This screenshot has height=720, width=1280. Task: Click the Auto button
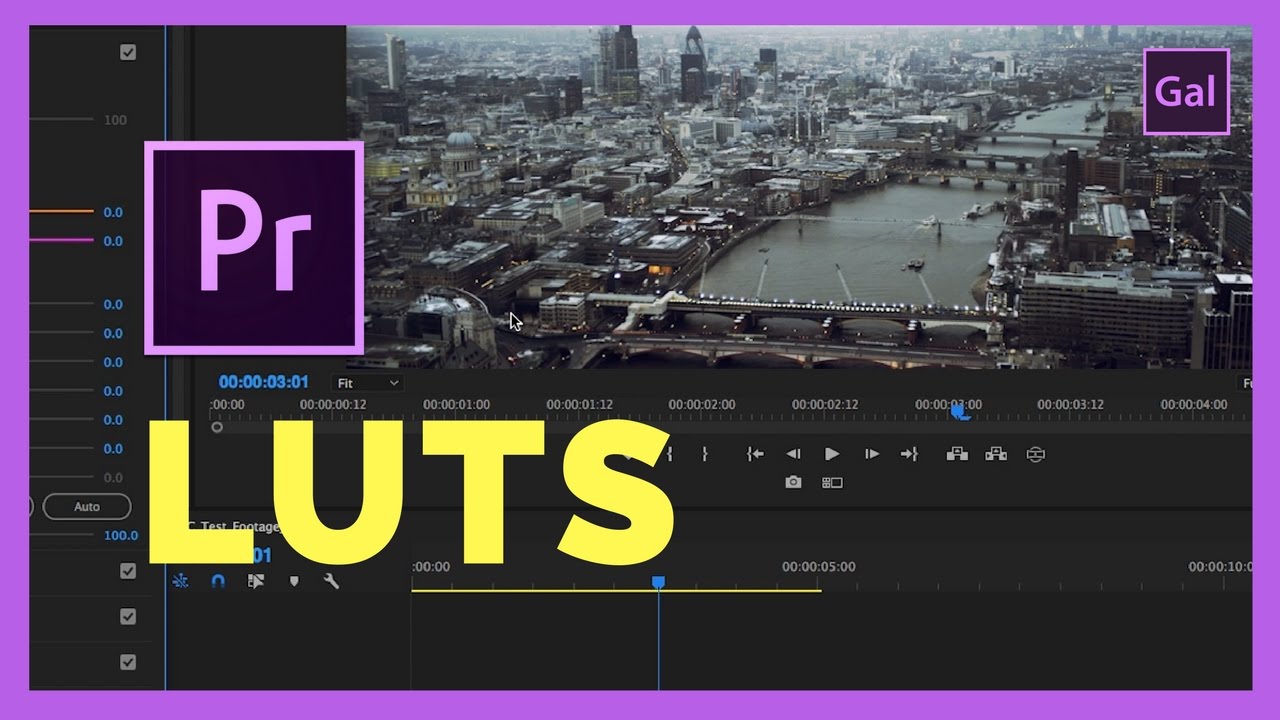tap(87, 507)
